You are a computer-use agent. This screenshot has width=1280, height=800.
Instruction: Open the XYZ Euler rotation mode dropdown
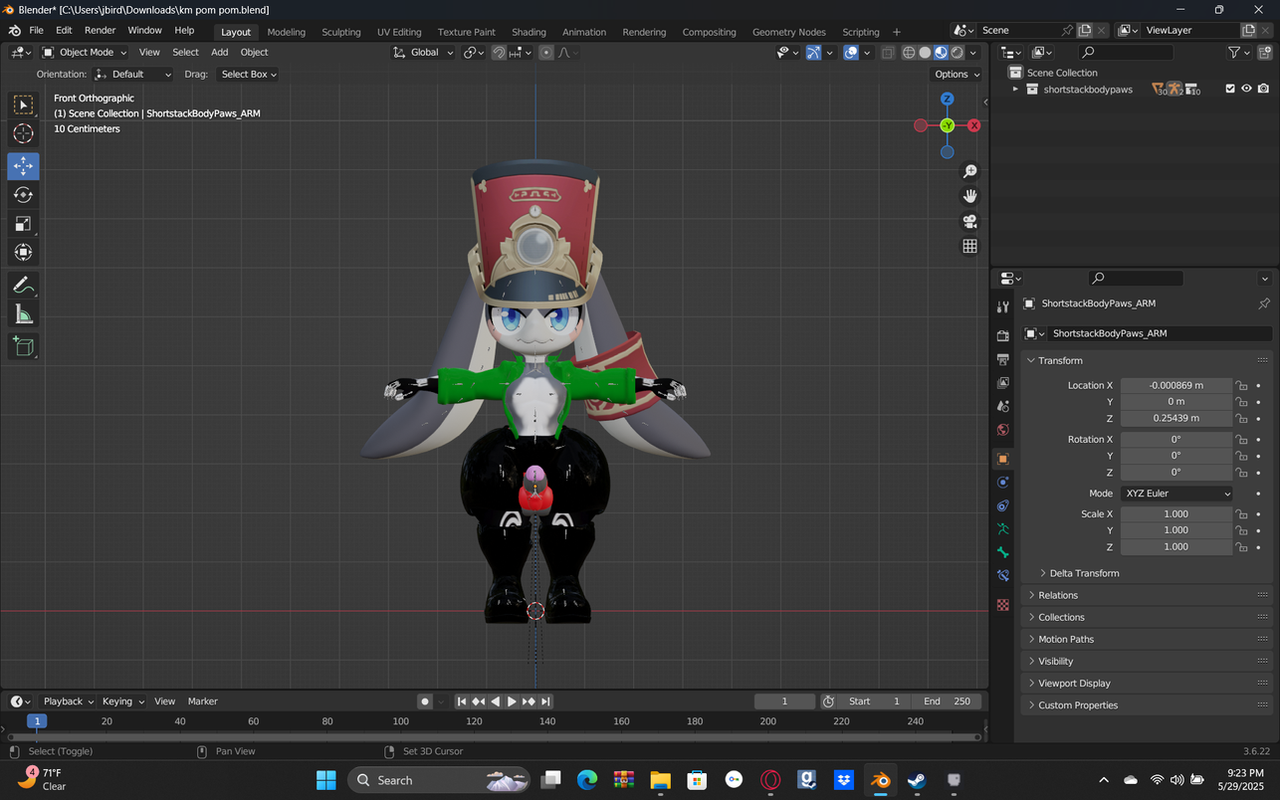1177,494
